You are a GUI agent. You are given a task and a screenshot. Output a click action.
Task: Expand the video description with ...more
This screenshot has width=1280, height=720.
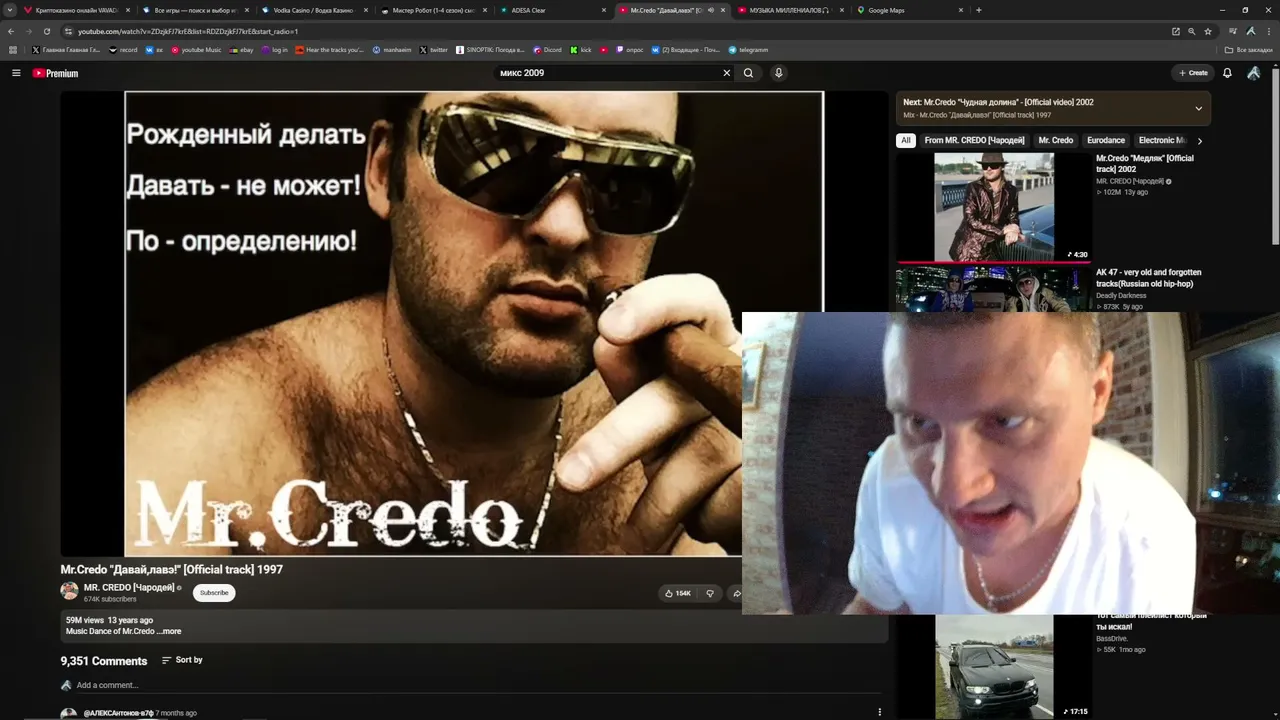click(171, 632)
